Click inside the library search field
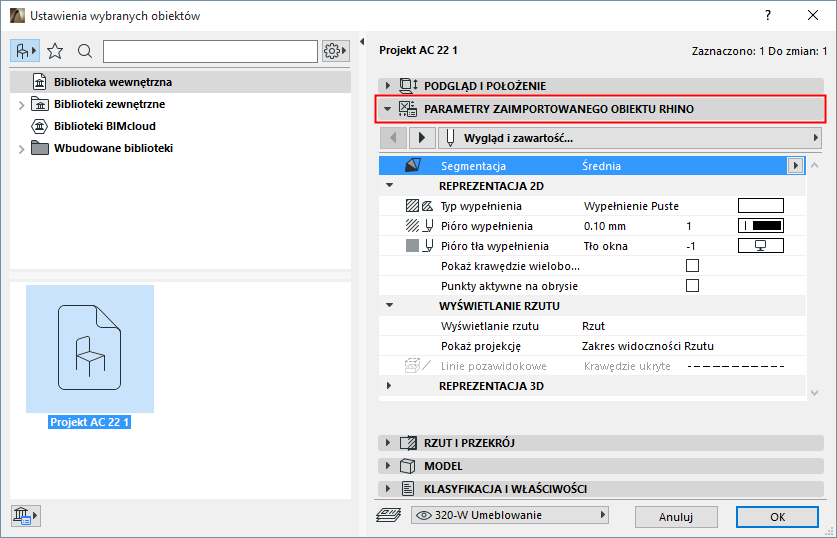Screen dimensions: 837x538 click(x=210, y=51)
